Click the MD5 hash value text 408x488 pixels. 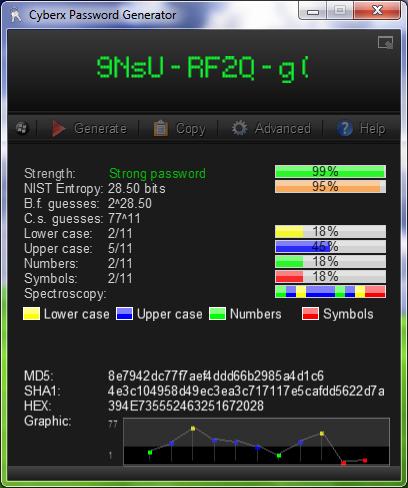coord(216,376)
